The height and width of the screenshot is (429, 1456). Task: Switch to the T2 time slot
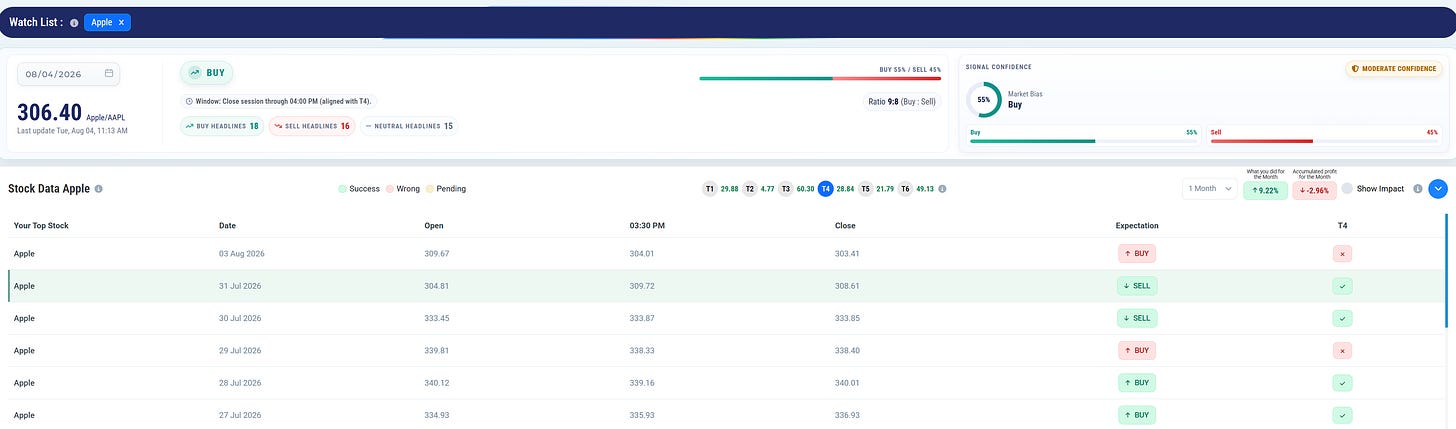[749, 188]
